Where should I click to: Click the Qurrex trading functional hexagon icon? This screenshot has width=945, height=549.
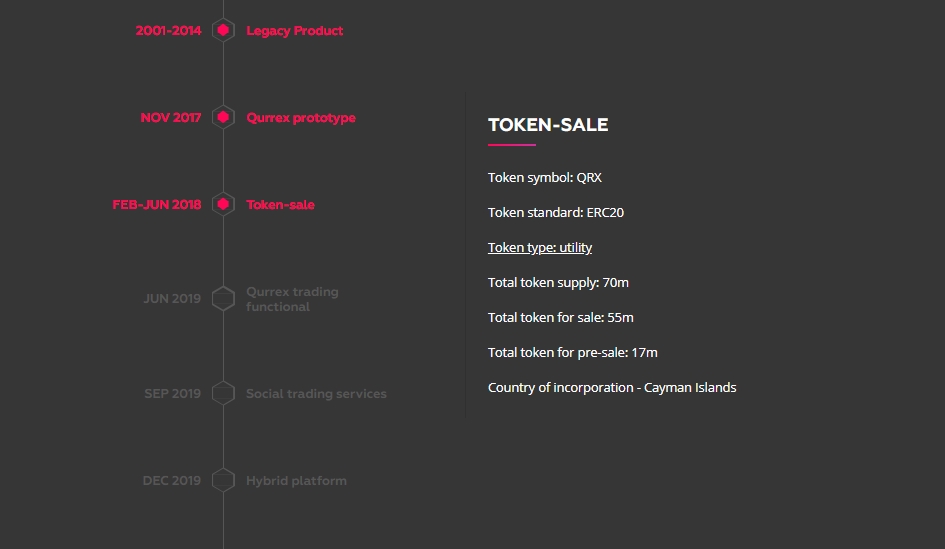223,299
